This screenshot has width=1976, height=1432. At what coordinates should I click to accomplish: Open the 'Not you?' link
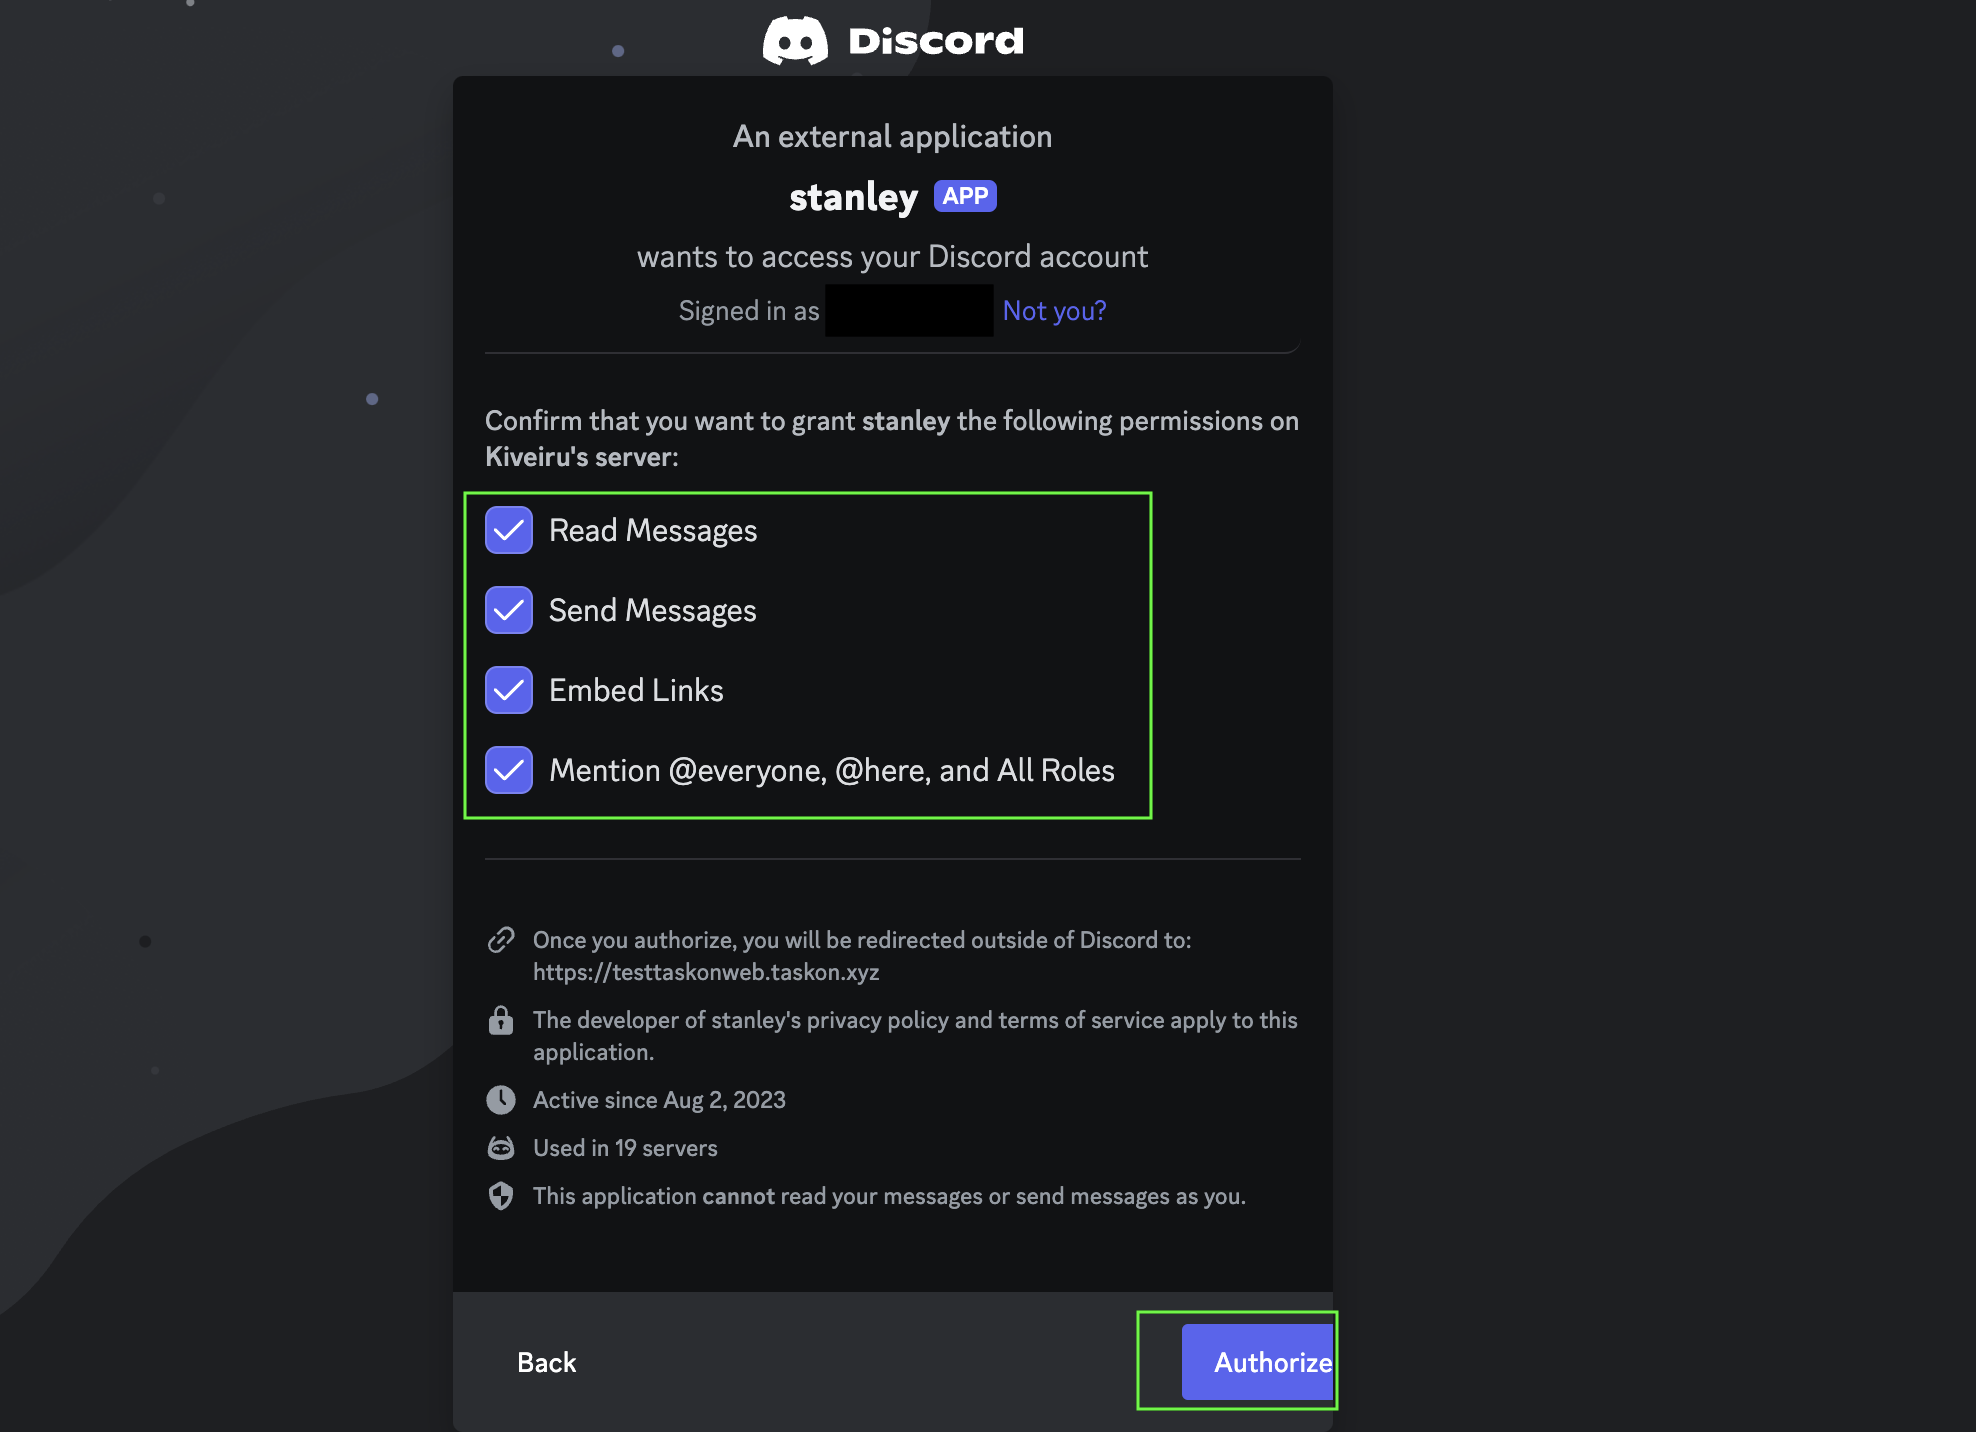pyautogui.click(x=1055, y=311)
